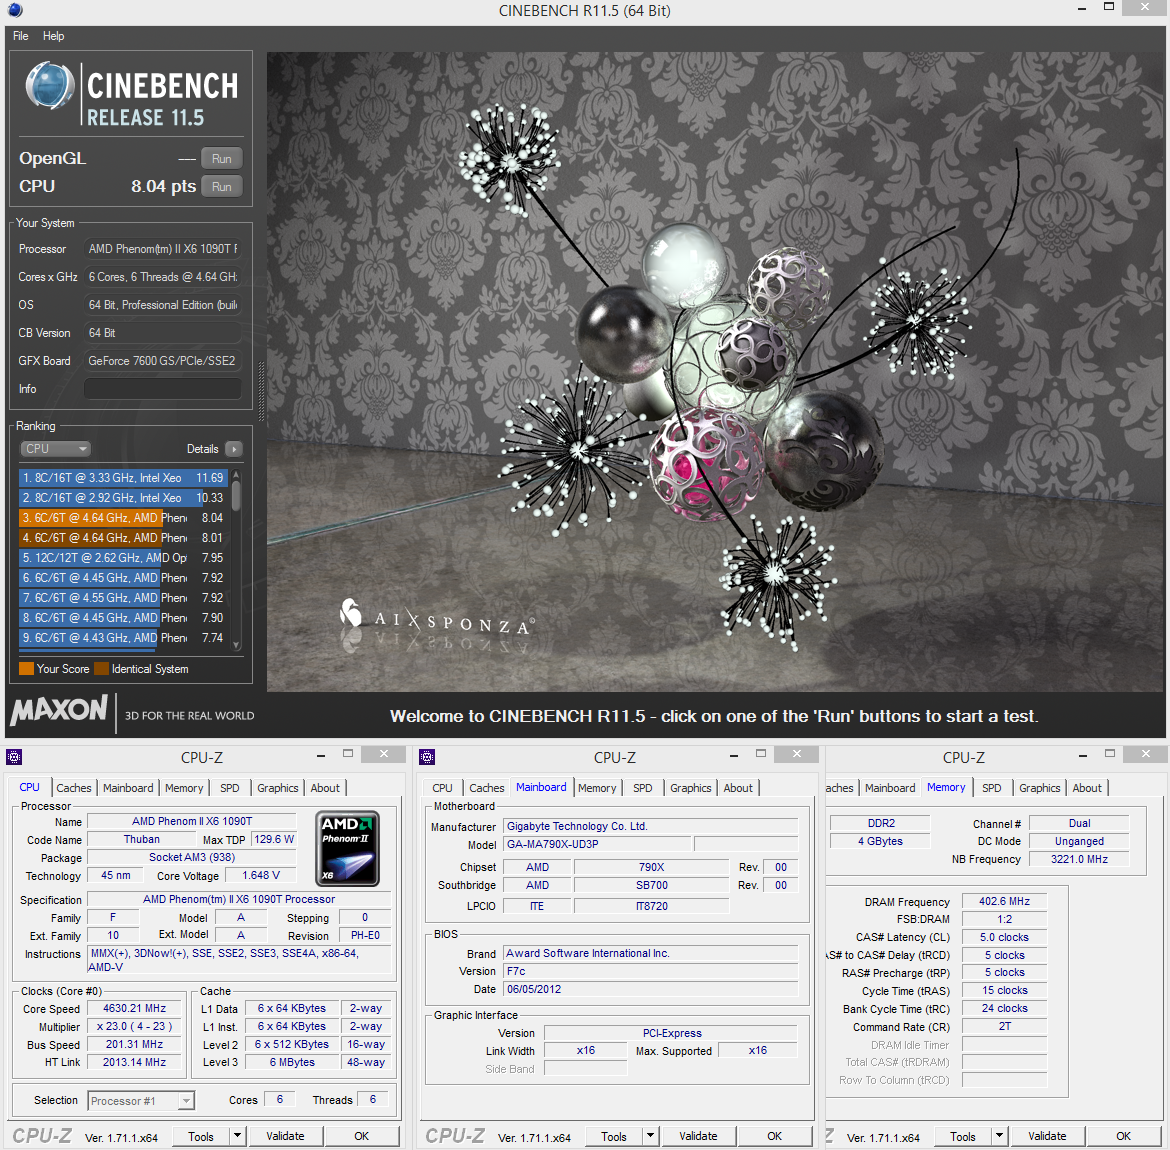
Task: Click Tools button in Mainboard CPU-Z
Action: click(614, 1137)
